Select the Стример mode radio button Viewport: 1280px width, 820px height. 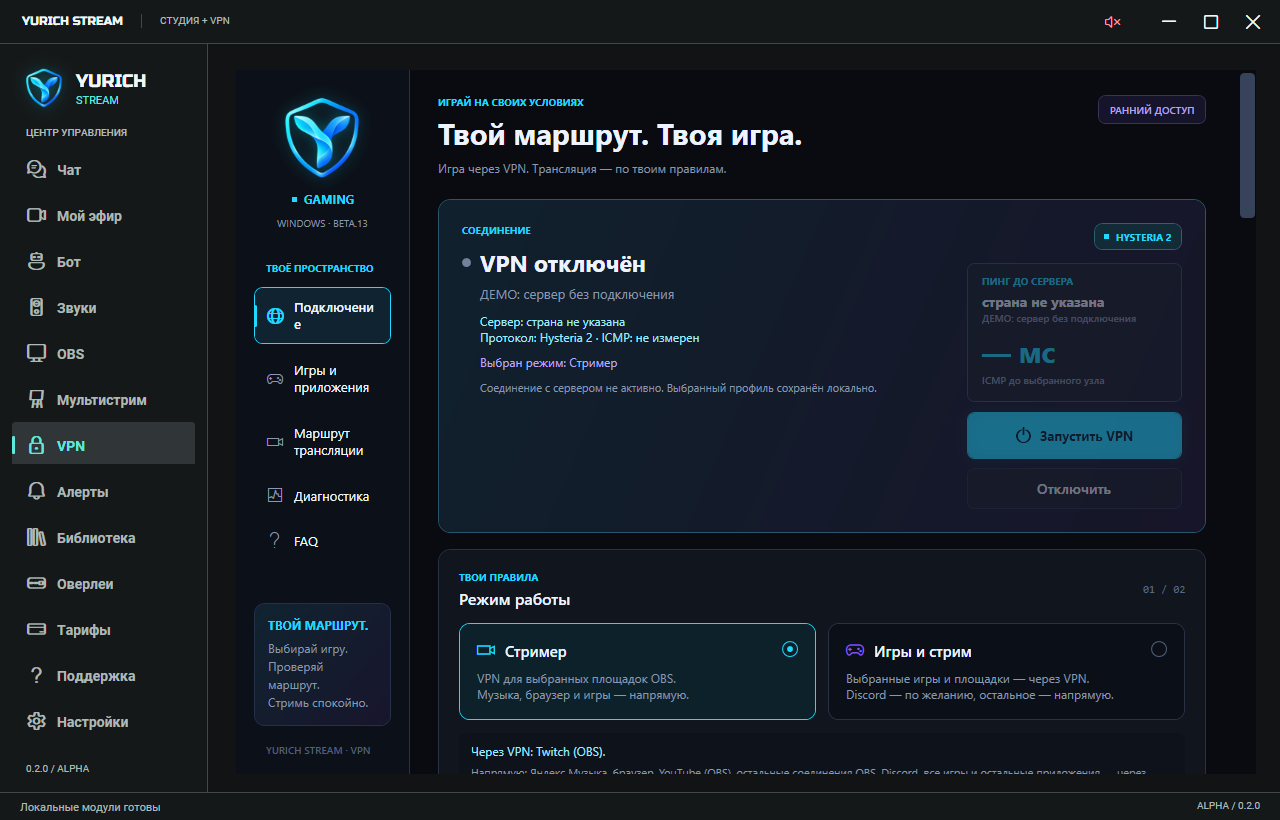[790, 649]
